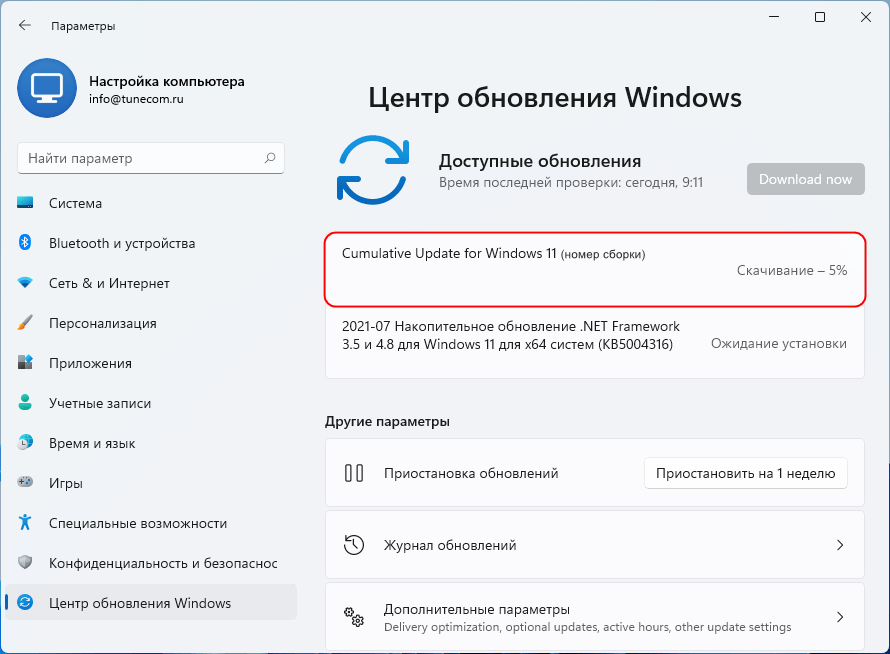Click the back arrow icon
890x654 pixels.
click(x=24, y=25)
